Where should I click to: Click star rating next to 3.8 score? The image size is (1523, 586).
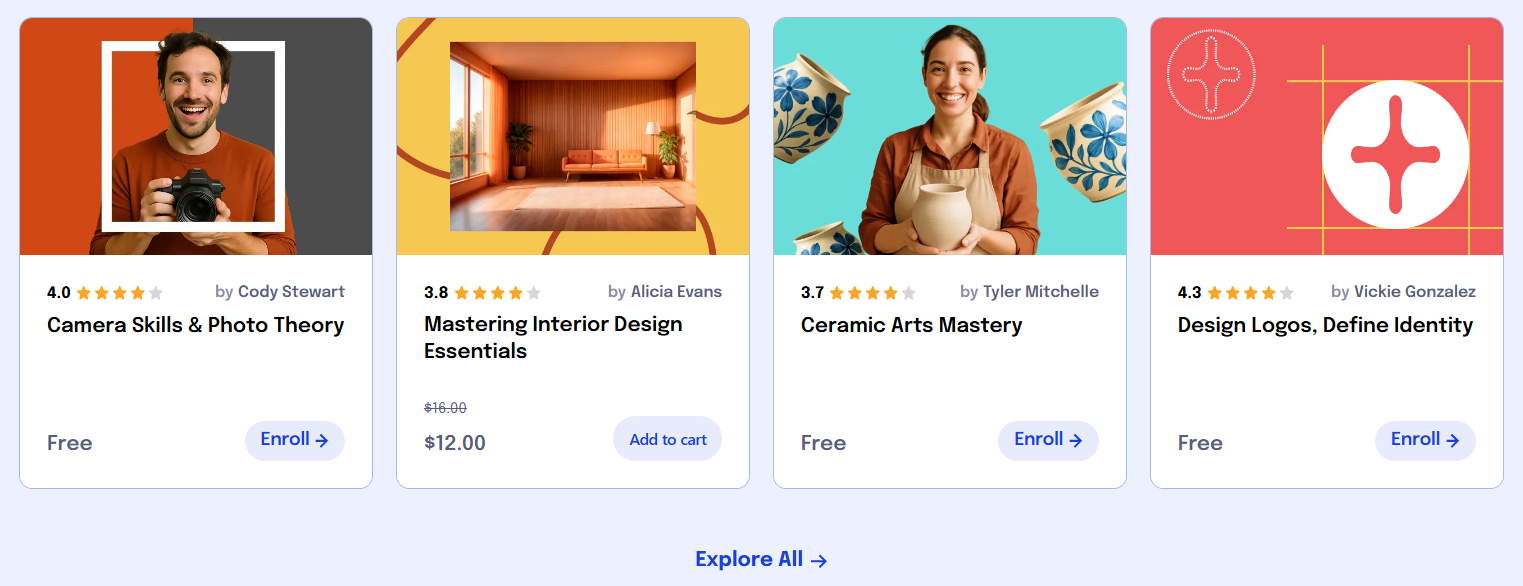click(x=497, y=293)
